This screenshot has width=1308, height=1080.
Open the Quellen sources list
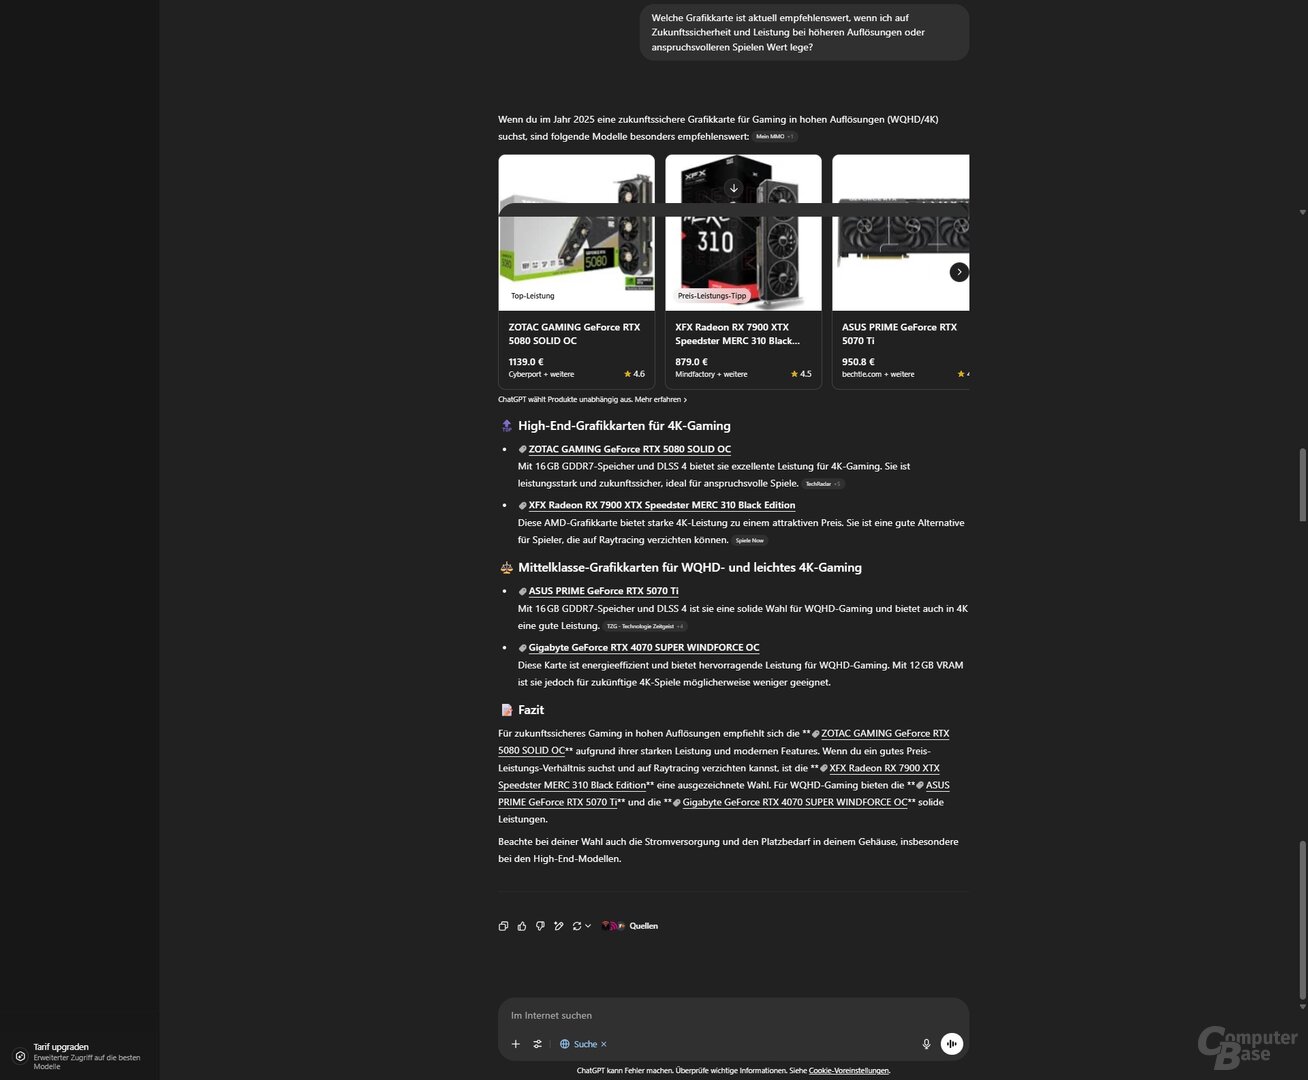[630, 926]
